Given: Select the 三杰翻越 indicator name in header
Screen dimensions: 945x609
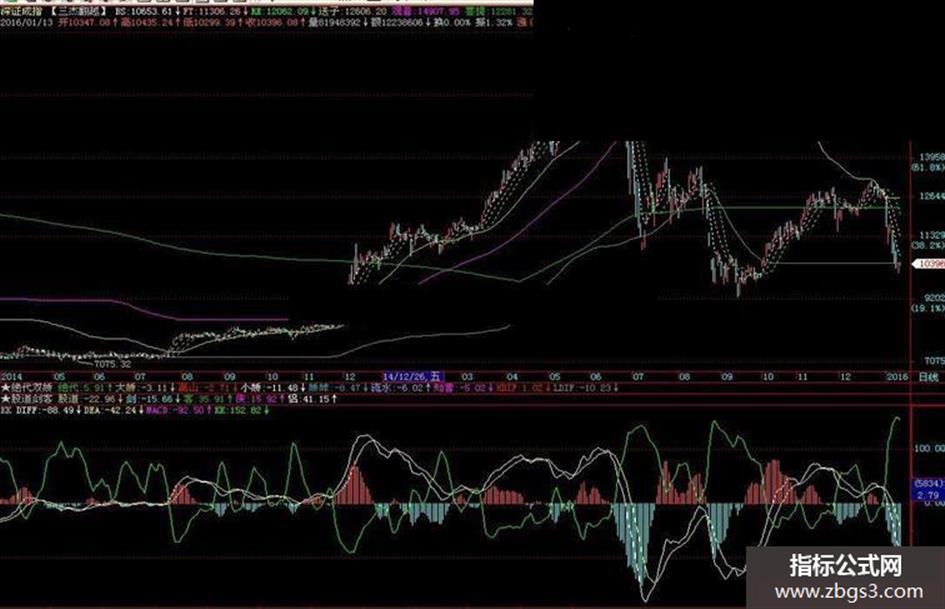Looking at the screenshot, I should pos(78,11).
